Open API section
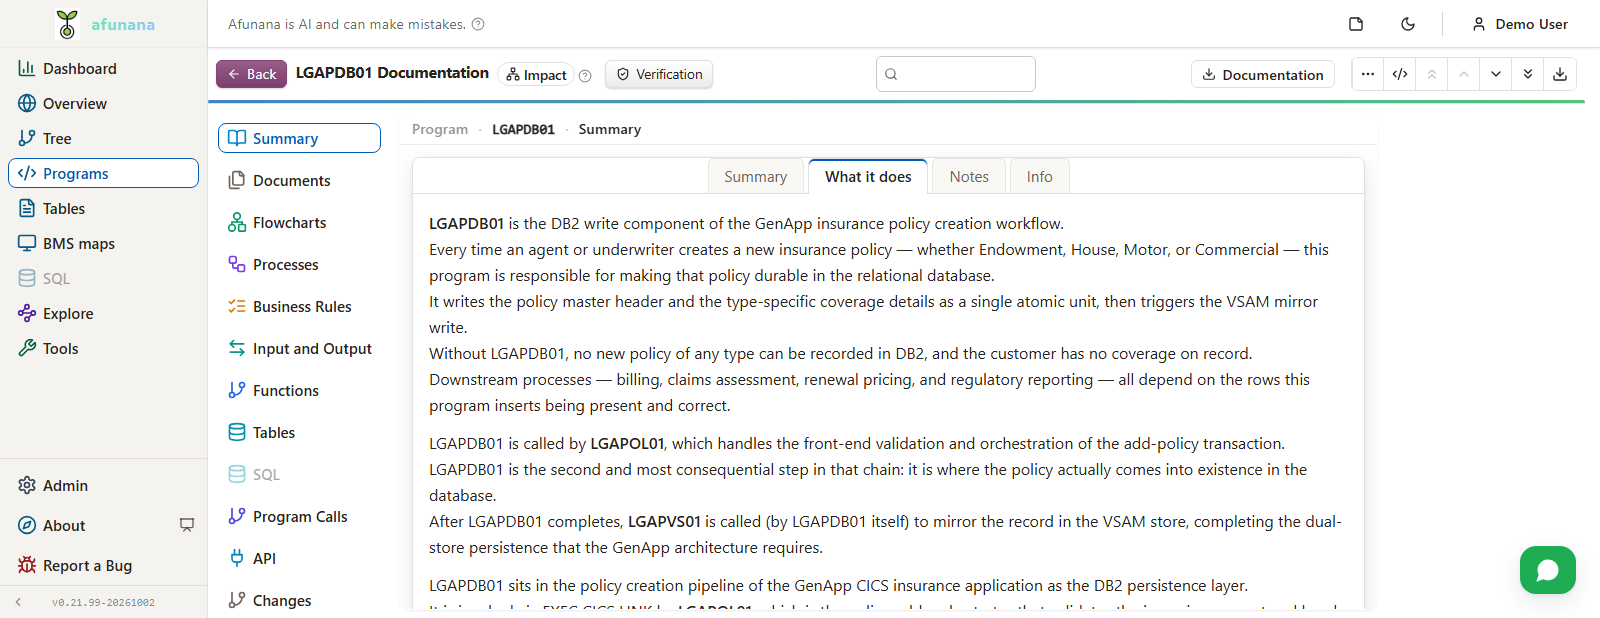The width and height of the screenshot is (1600, 618). point(299,558)
